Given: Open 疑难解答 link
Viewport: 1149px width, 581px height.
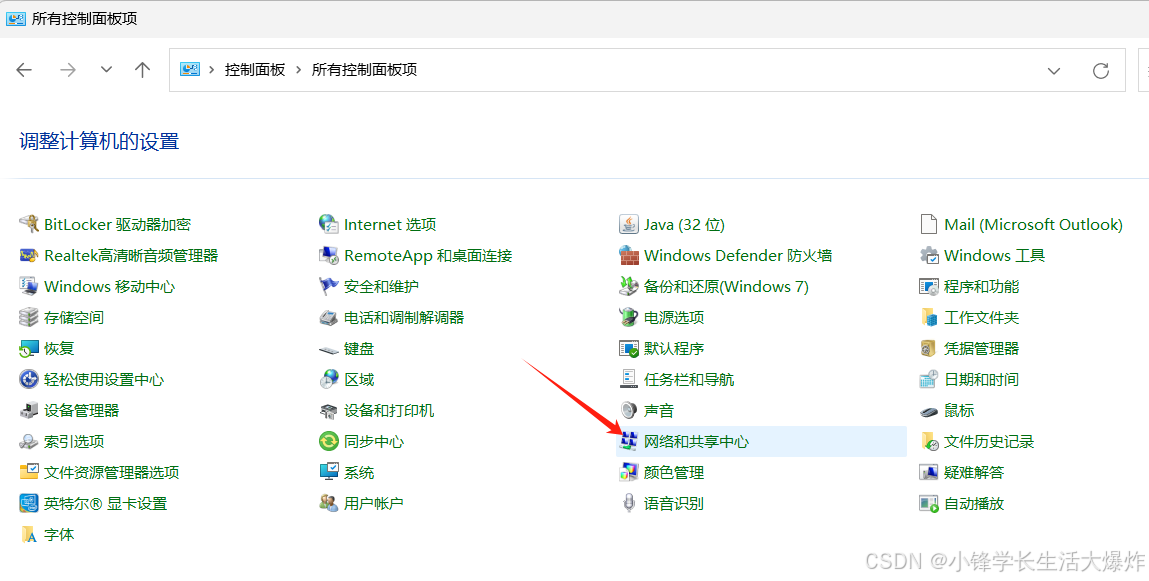Looking at the screenshot, I should pyautogui.click(x=974, y=473).
